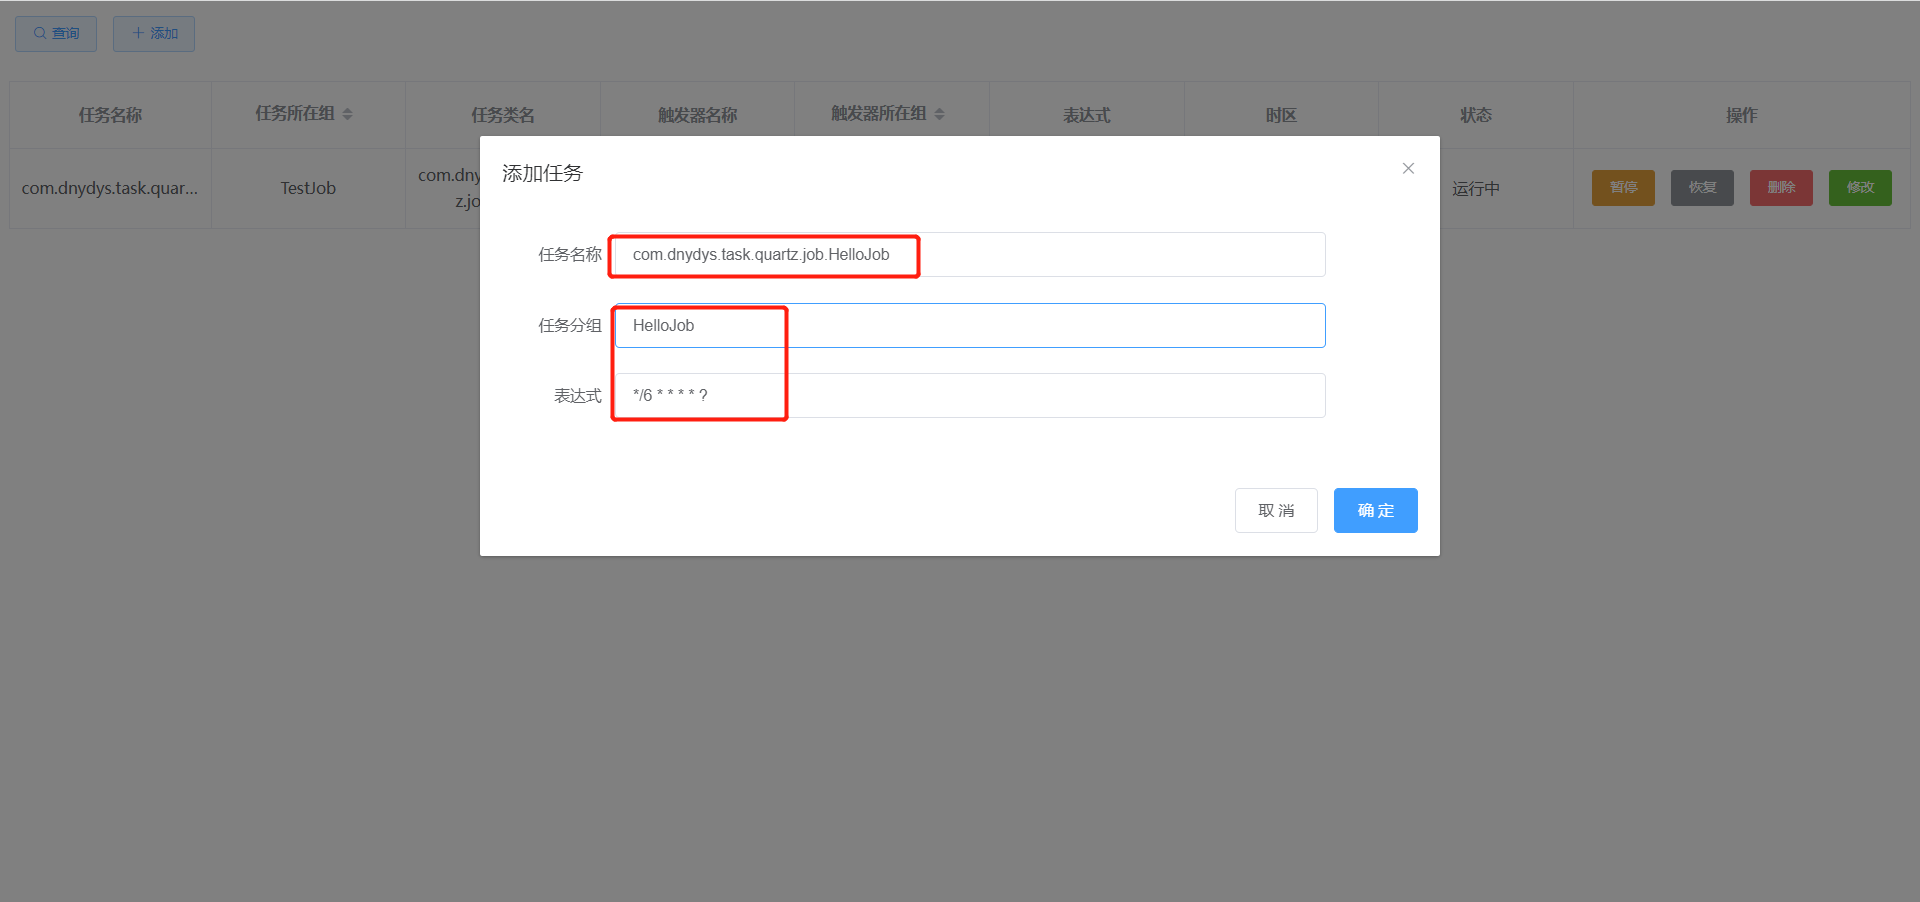This screenshot has height=902, width=1920.
Task: Click the 任务名称 input with com.dnydys.task.quartz.job.HelloJob
Action: pyautogui.click(x=966, y=255)
